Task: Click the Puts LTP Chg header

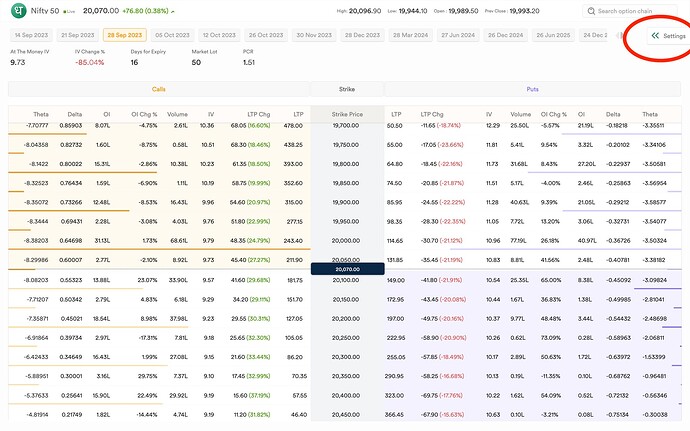Action: point(432,114)
